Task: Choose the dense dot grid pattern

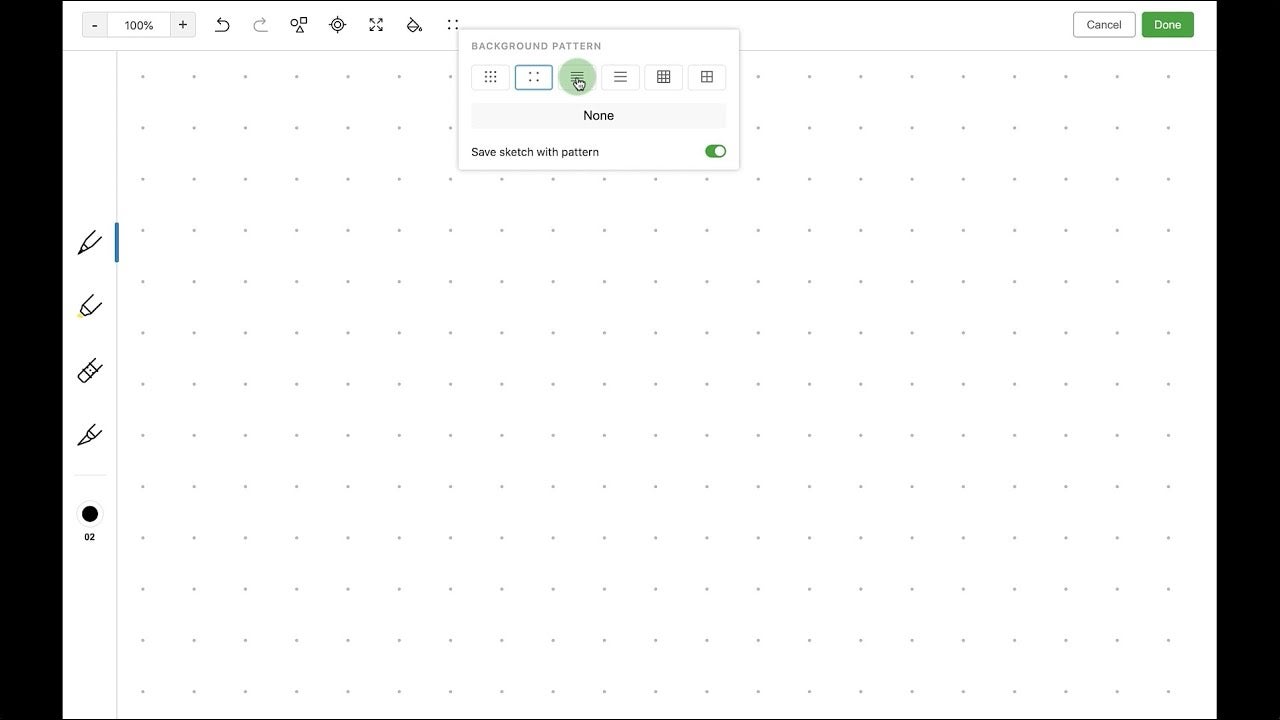Action: tap(491, 77)
